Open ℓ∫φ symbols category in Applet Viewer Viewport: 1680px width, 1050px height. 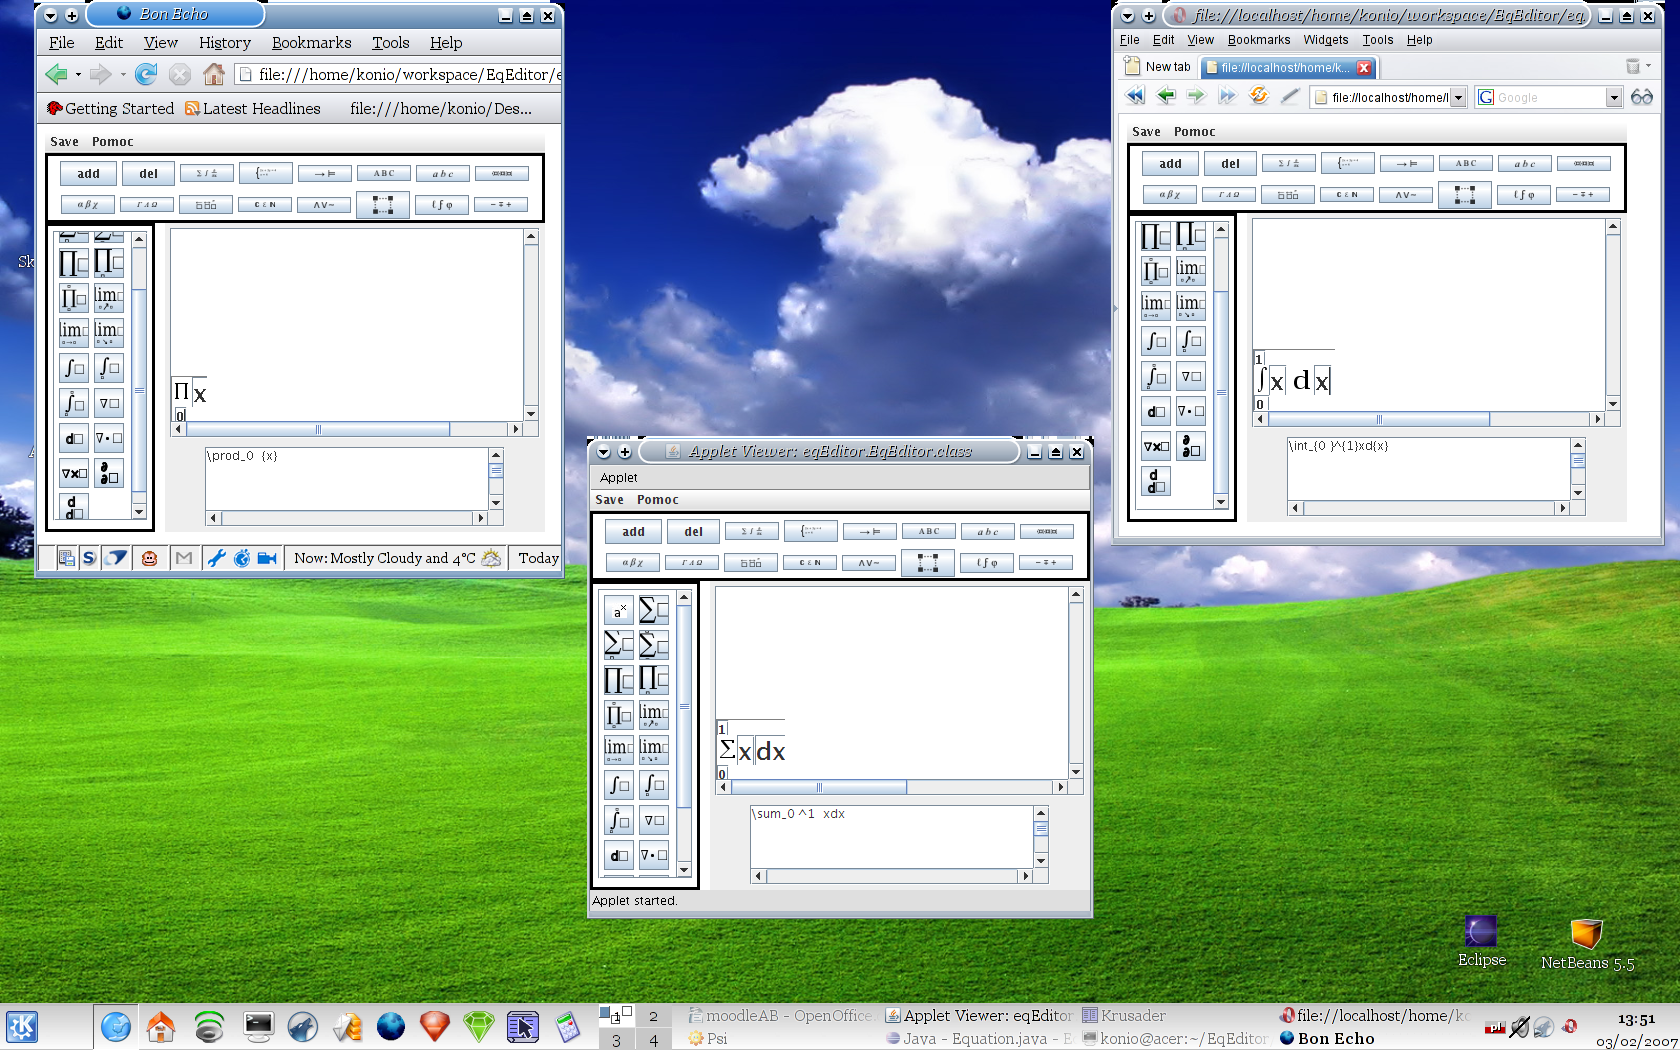click(987, 563)
